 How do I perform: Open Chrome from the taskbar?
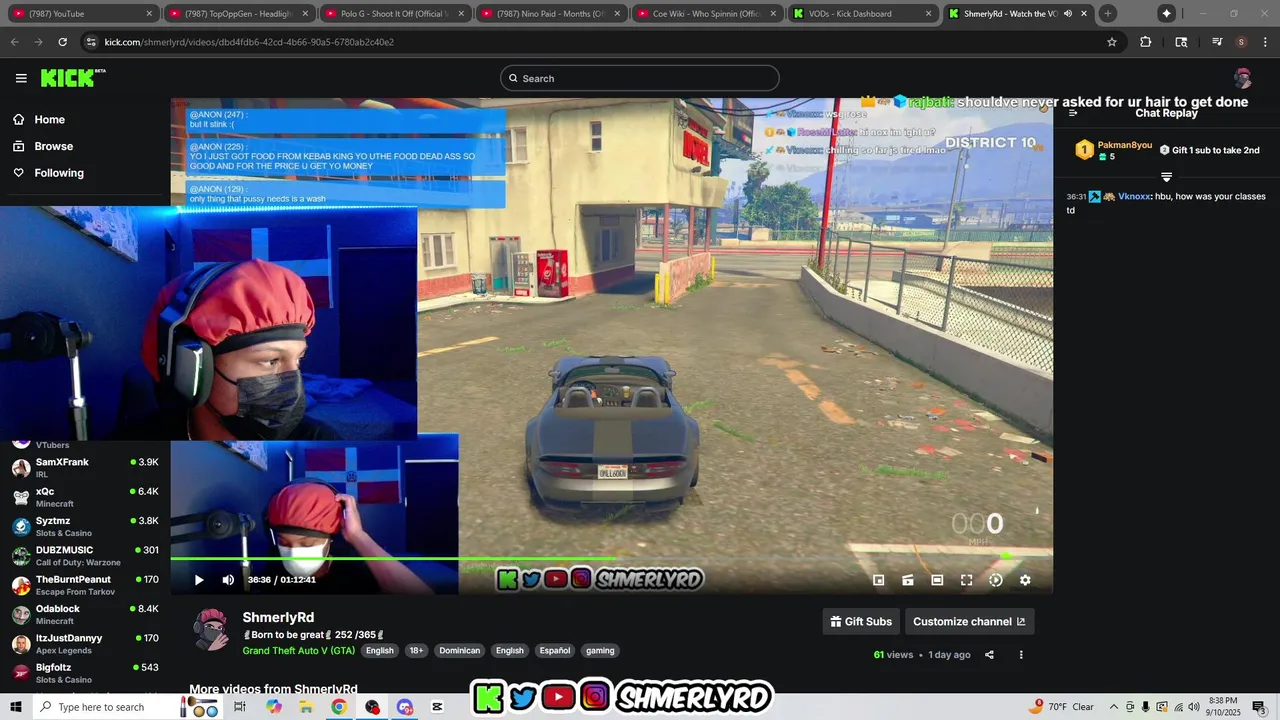pos(339,707)
